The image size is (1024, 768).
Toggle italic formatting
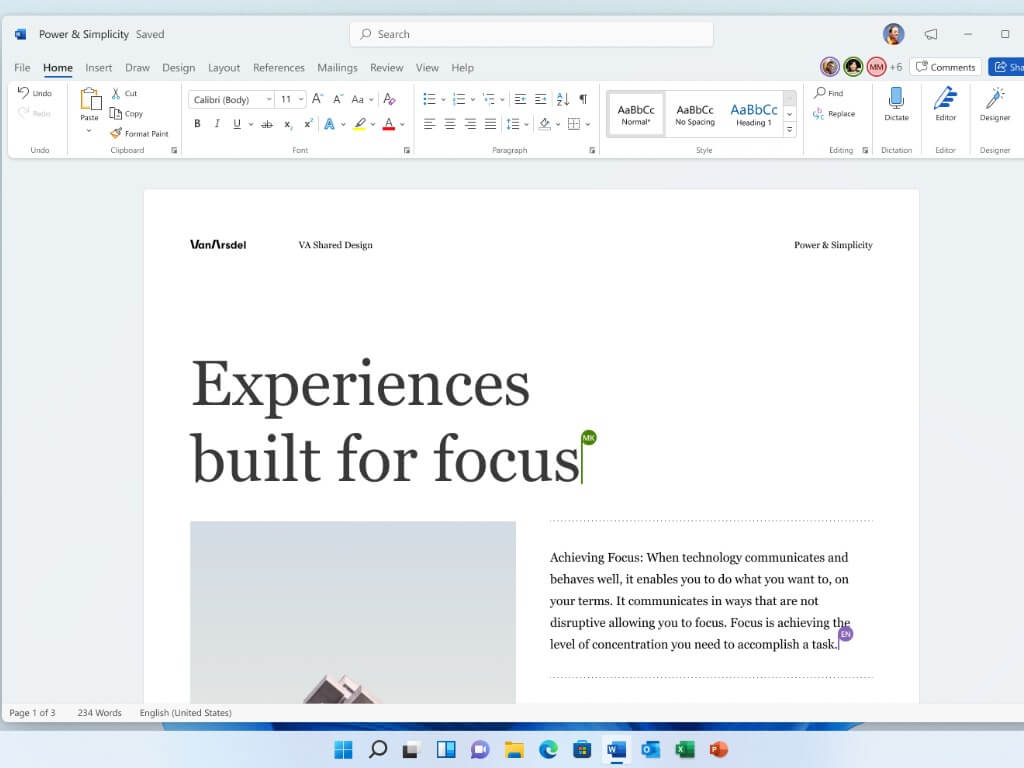point(217,124)
